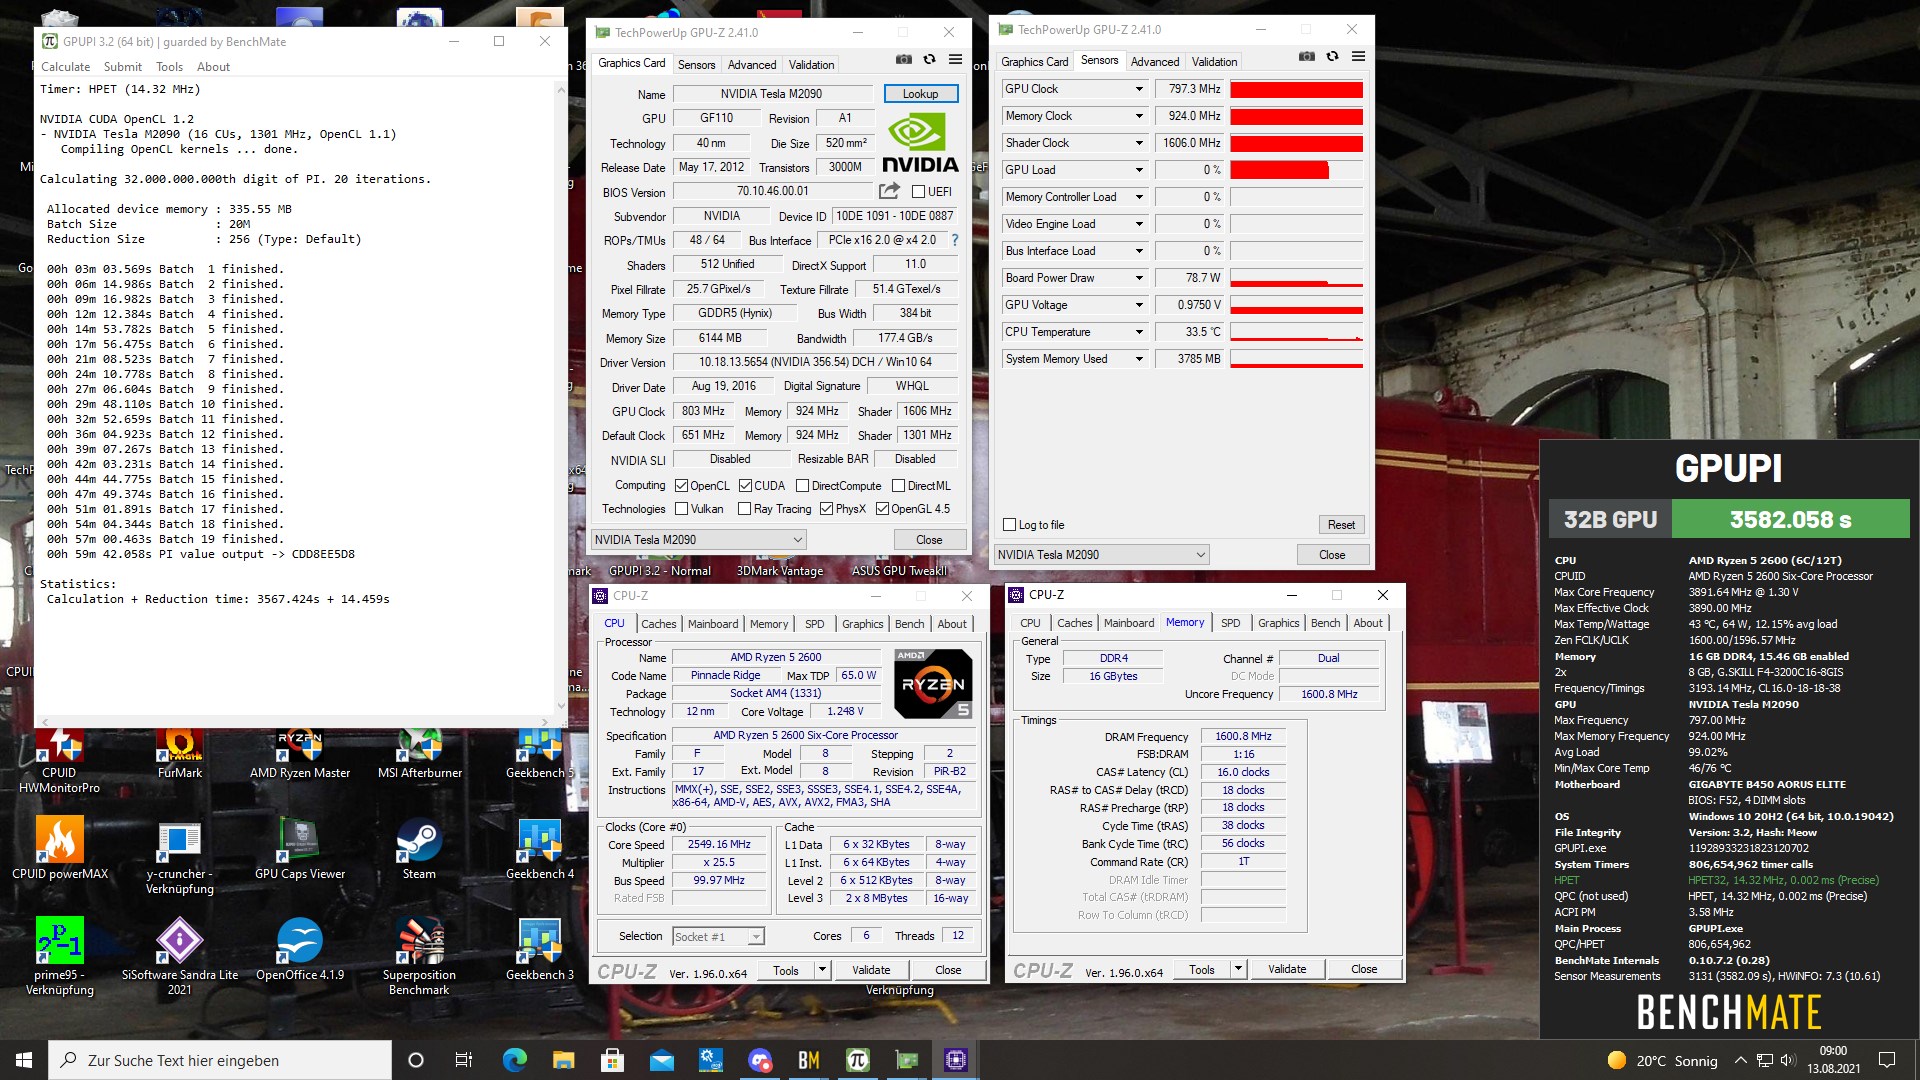Viewport: 1920px width, 1080px height.
Task: Launch CPUID HWMonitorPro desktop icon
Action: pyautogui.click(x=59, y=760)
